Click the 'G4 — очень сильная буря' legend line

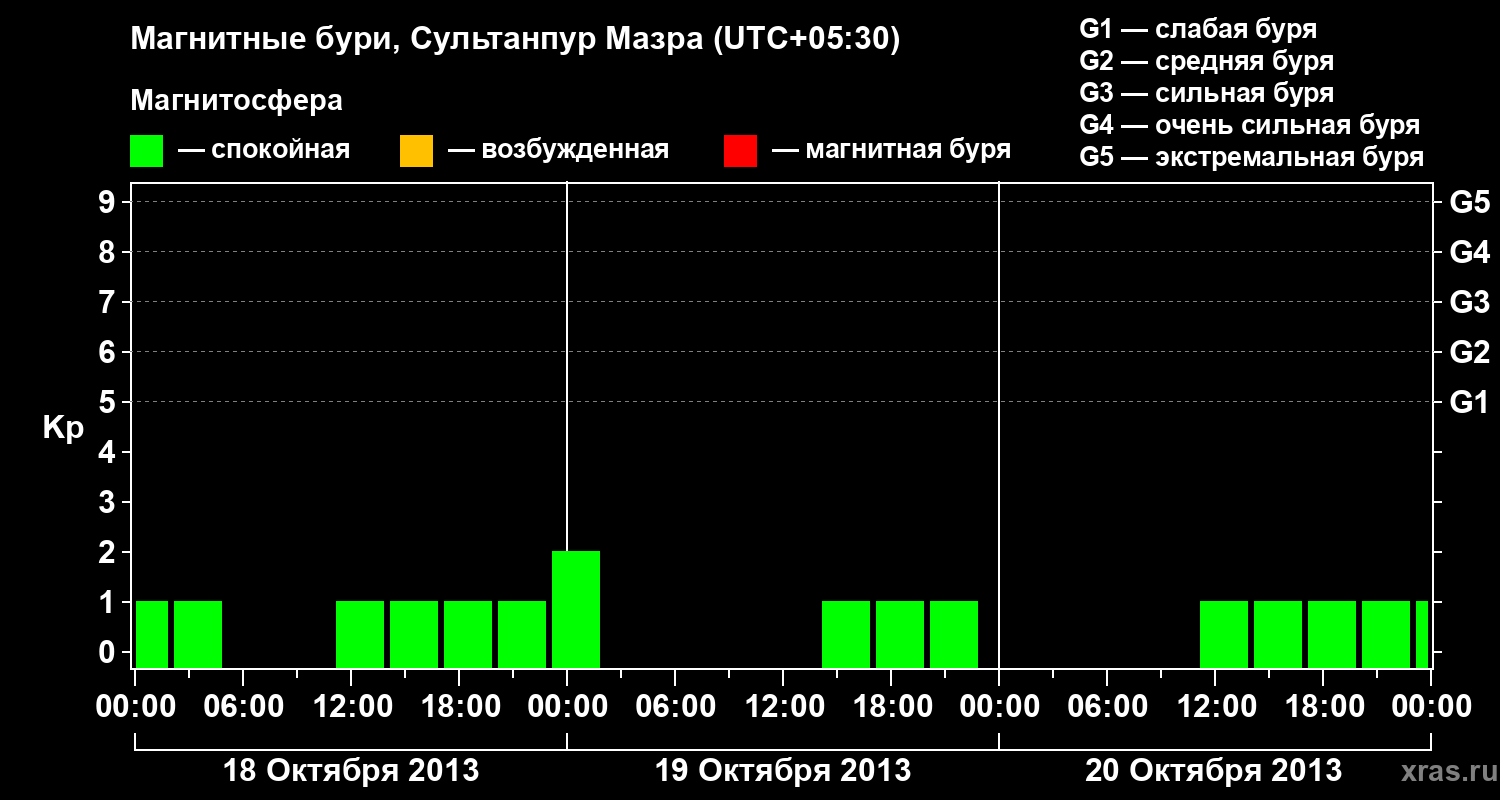tap(1250, 125)
